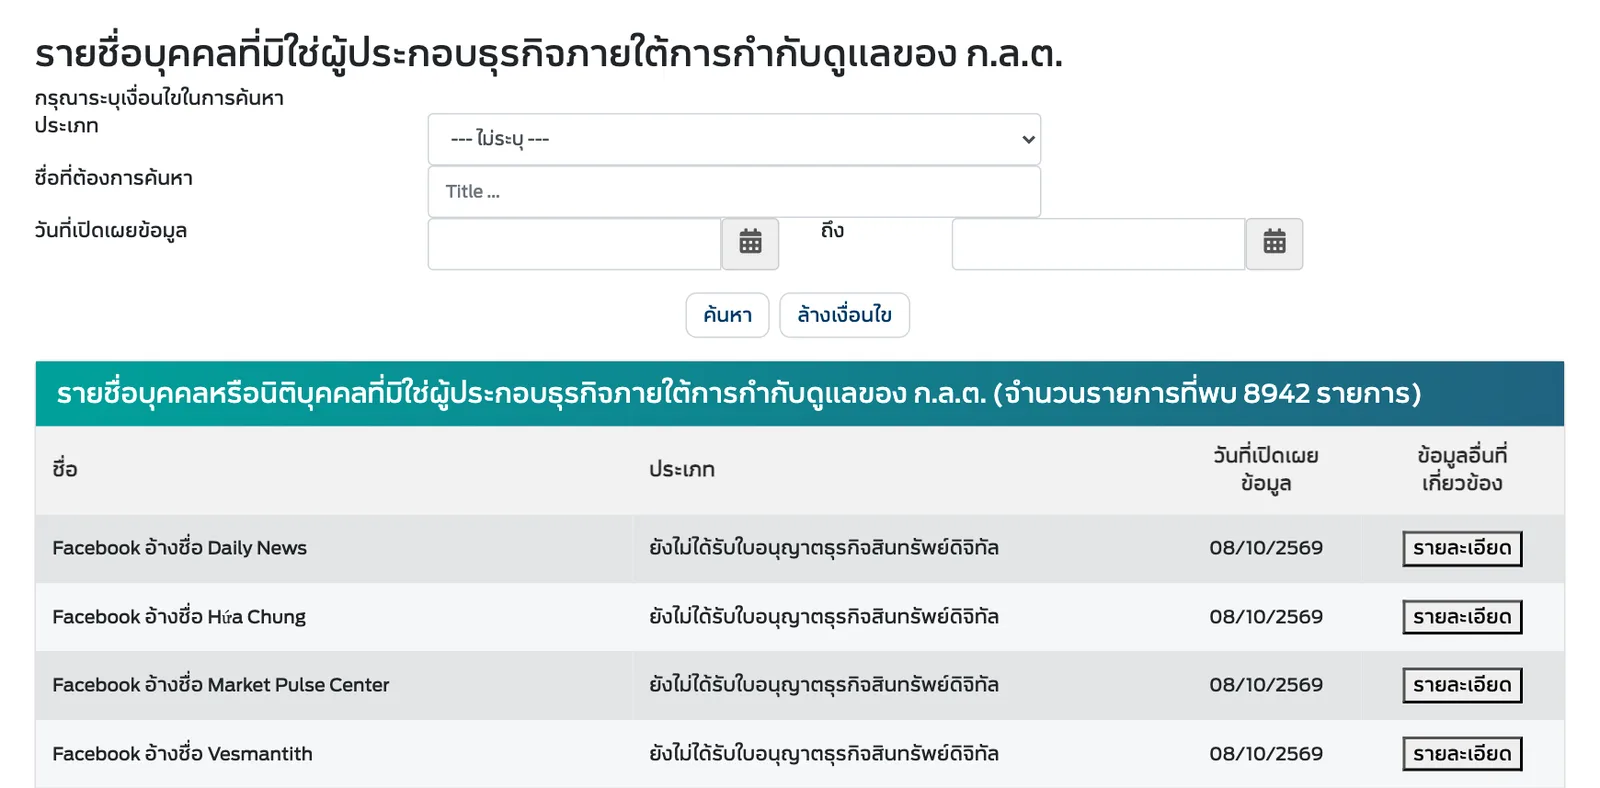Open the ประเภท dropdown showing ไม่ระบุ

pos(734,139)
